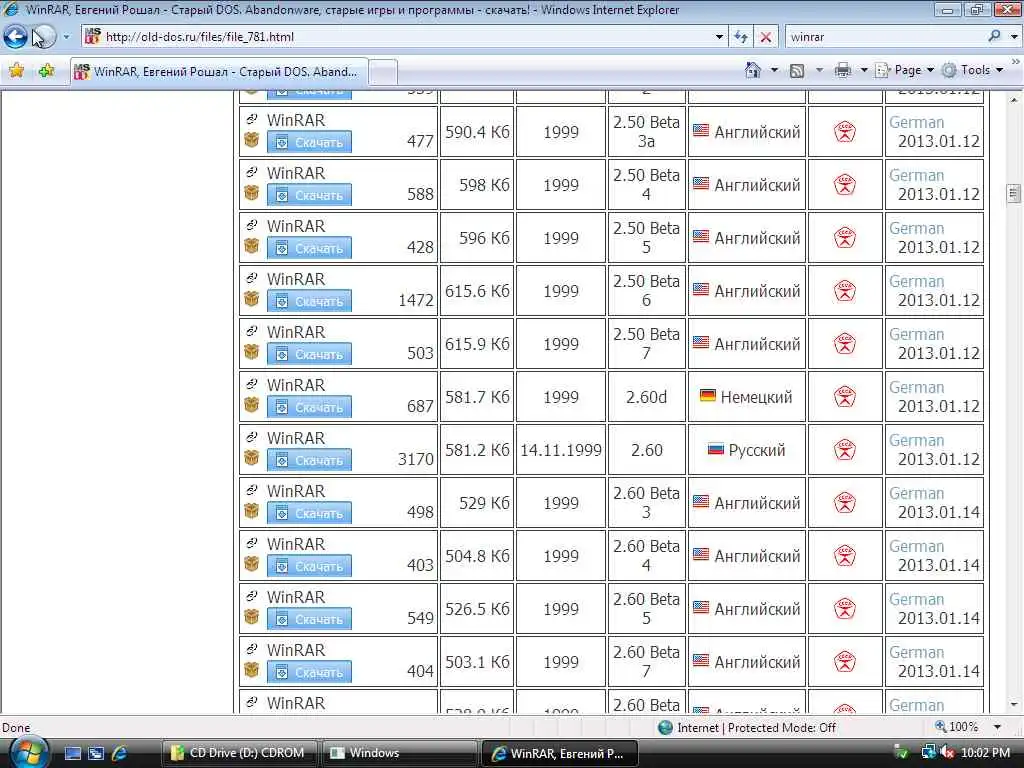The height and width of the screenshot is (768, 1024).
Task: Click the search box containing winrar
Action: click(x=885, y=37)
